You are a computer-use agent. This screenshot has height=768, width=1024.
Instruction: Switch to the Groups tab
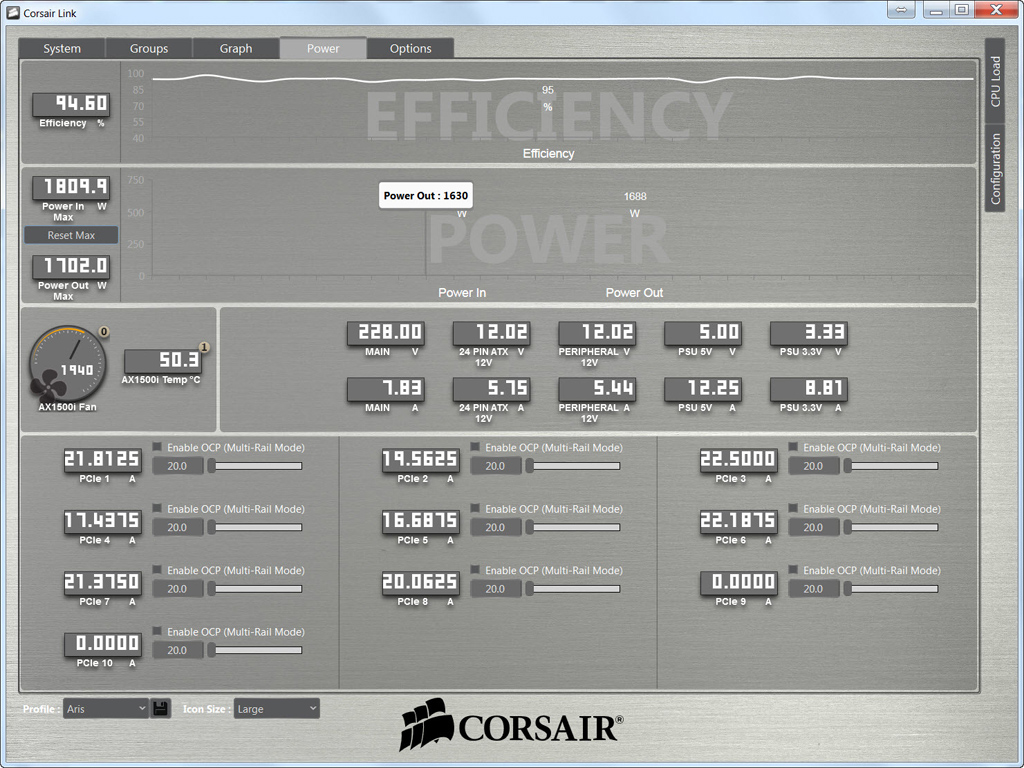(149, 48)
